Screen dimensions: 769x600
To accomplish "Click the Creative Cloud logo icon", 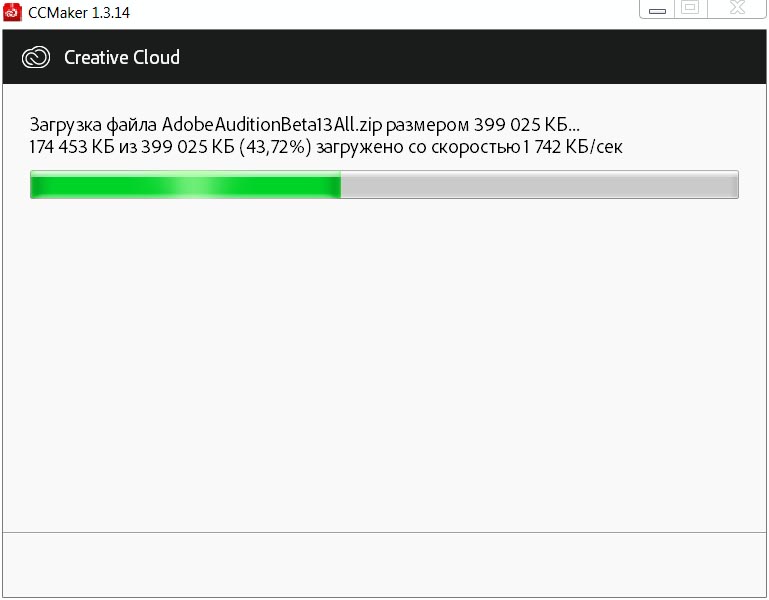I will (36, 57).
